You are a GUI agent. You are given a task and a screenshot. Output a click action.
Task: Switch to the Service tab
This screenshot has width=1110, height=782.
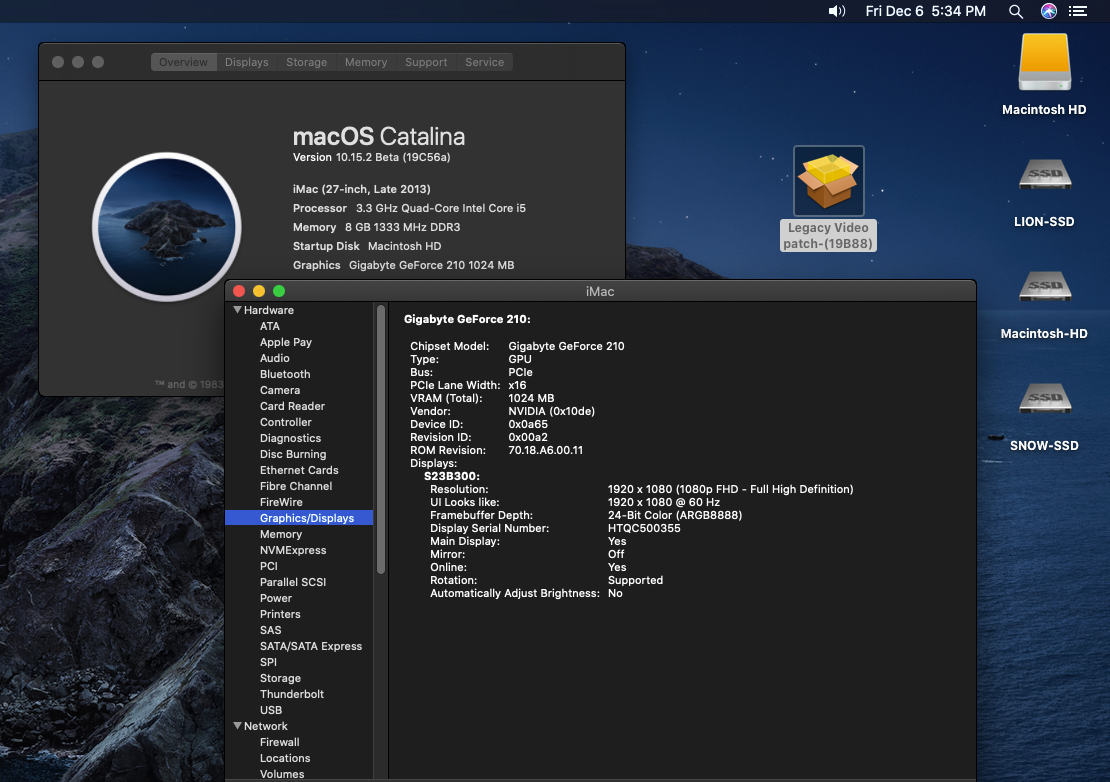click(x=484, y=62)
